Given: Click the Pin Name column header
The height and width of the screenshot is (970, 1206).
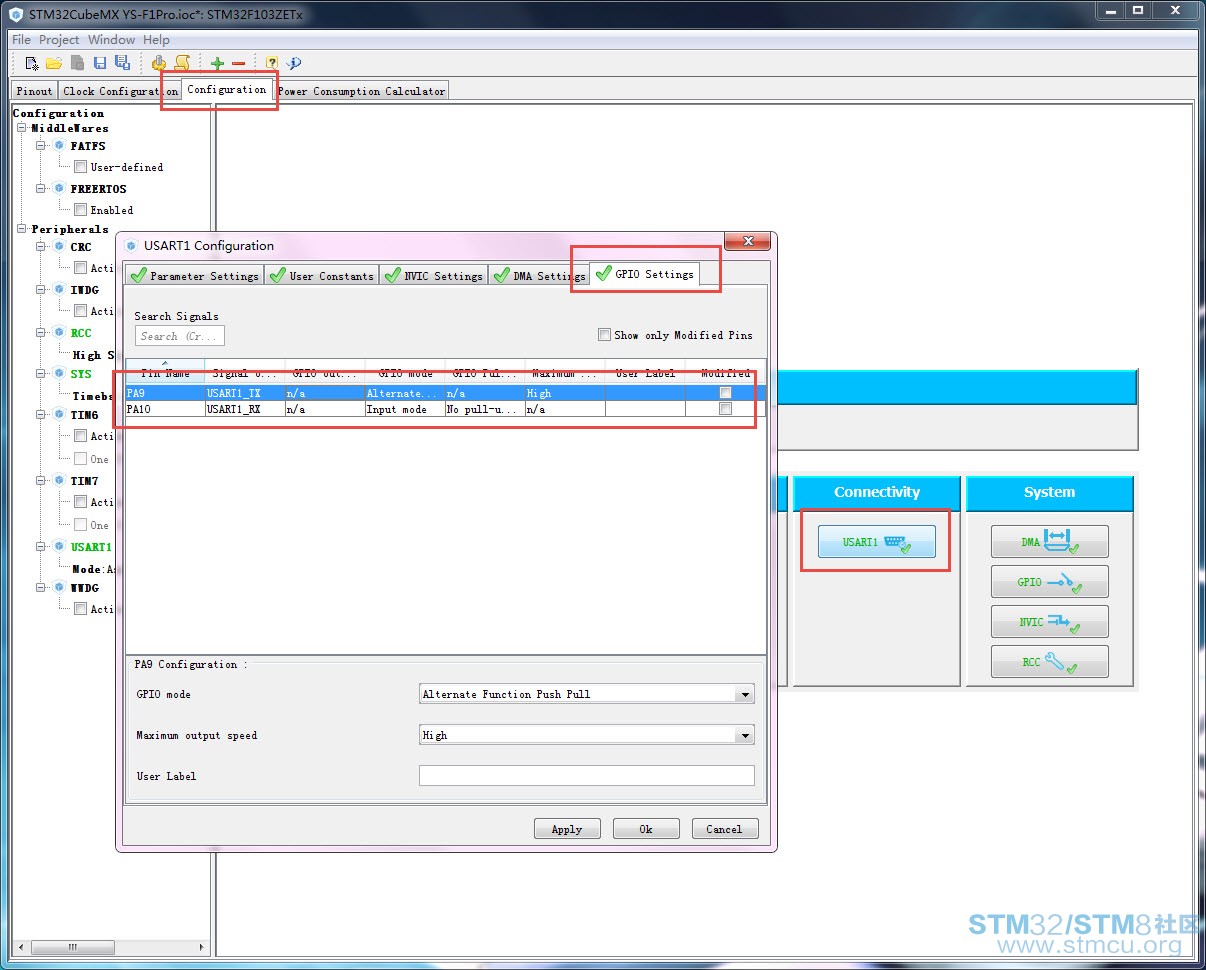Looking at the screenshot, I should (165, 372).
